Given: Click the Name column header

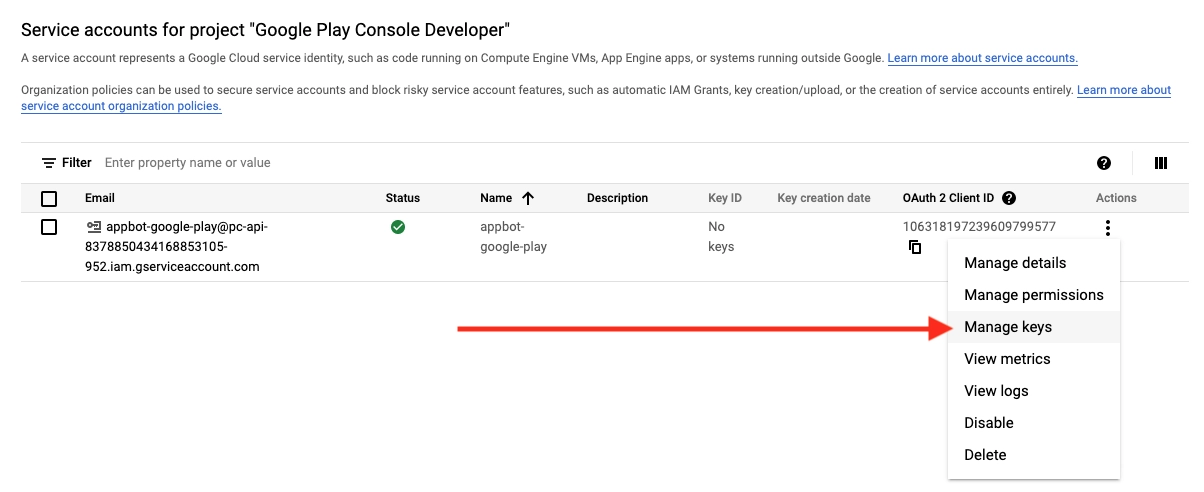Looking at the screenshot, I should [x=496, y=198].
